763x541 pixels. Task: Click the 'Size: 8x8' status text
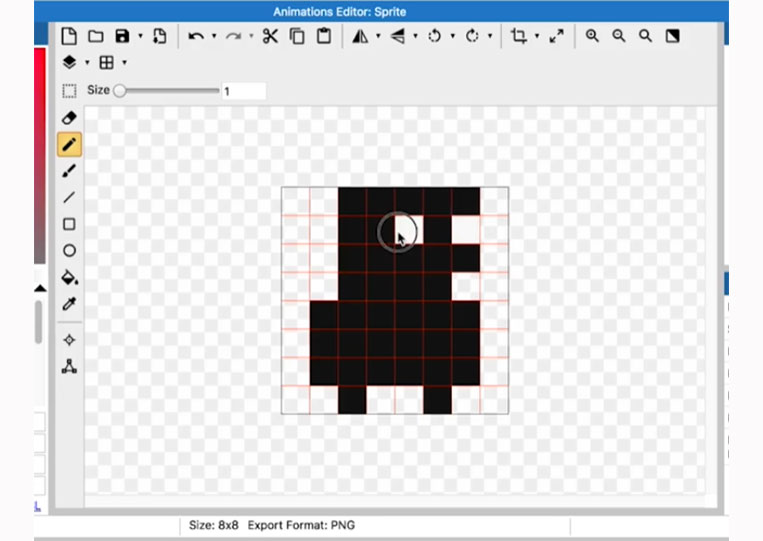pyautogui.click(x=214, y=525)
